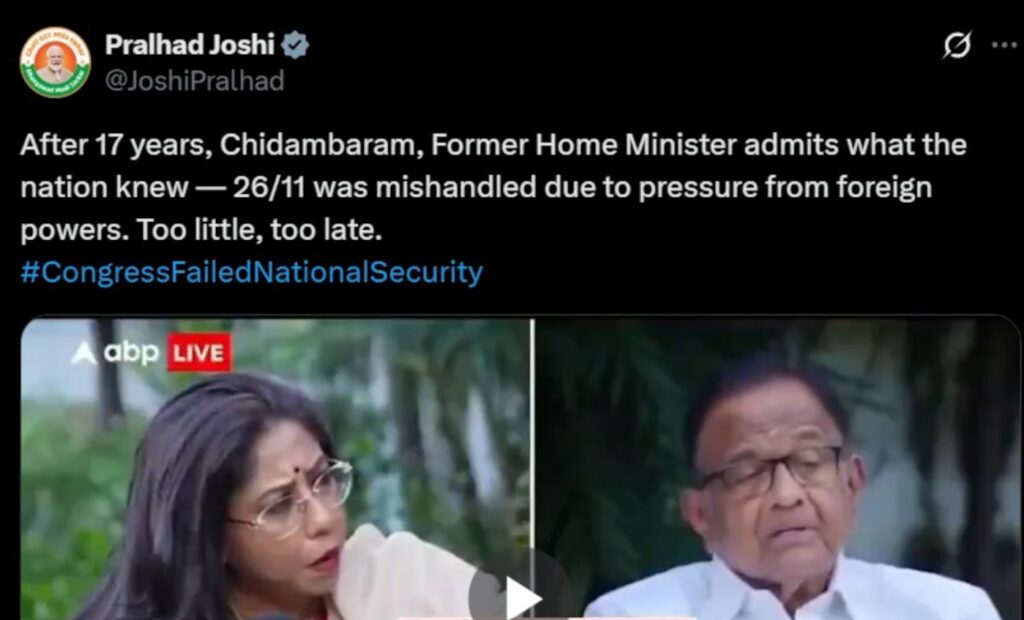
Task: Click the 26/11 mishandled text line
Action: (476, 188)
